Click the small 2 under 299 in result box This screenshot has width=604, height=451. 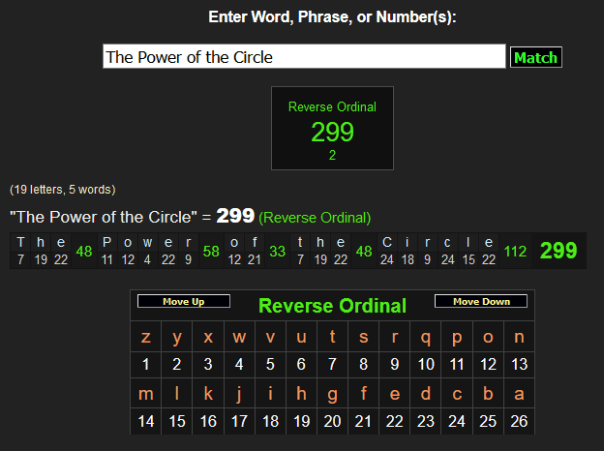coord(332,154)
